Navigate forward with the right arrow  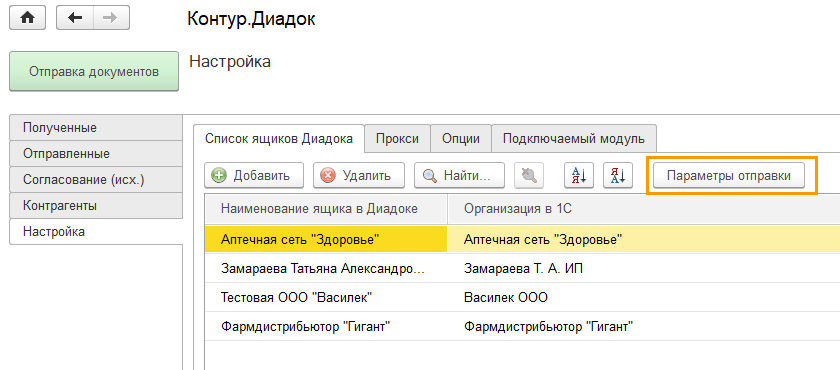pyautogui.click(x=111, y=18)
